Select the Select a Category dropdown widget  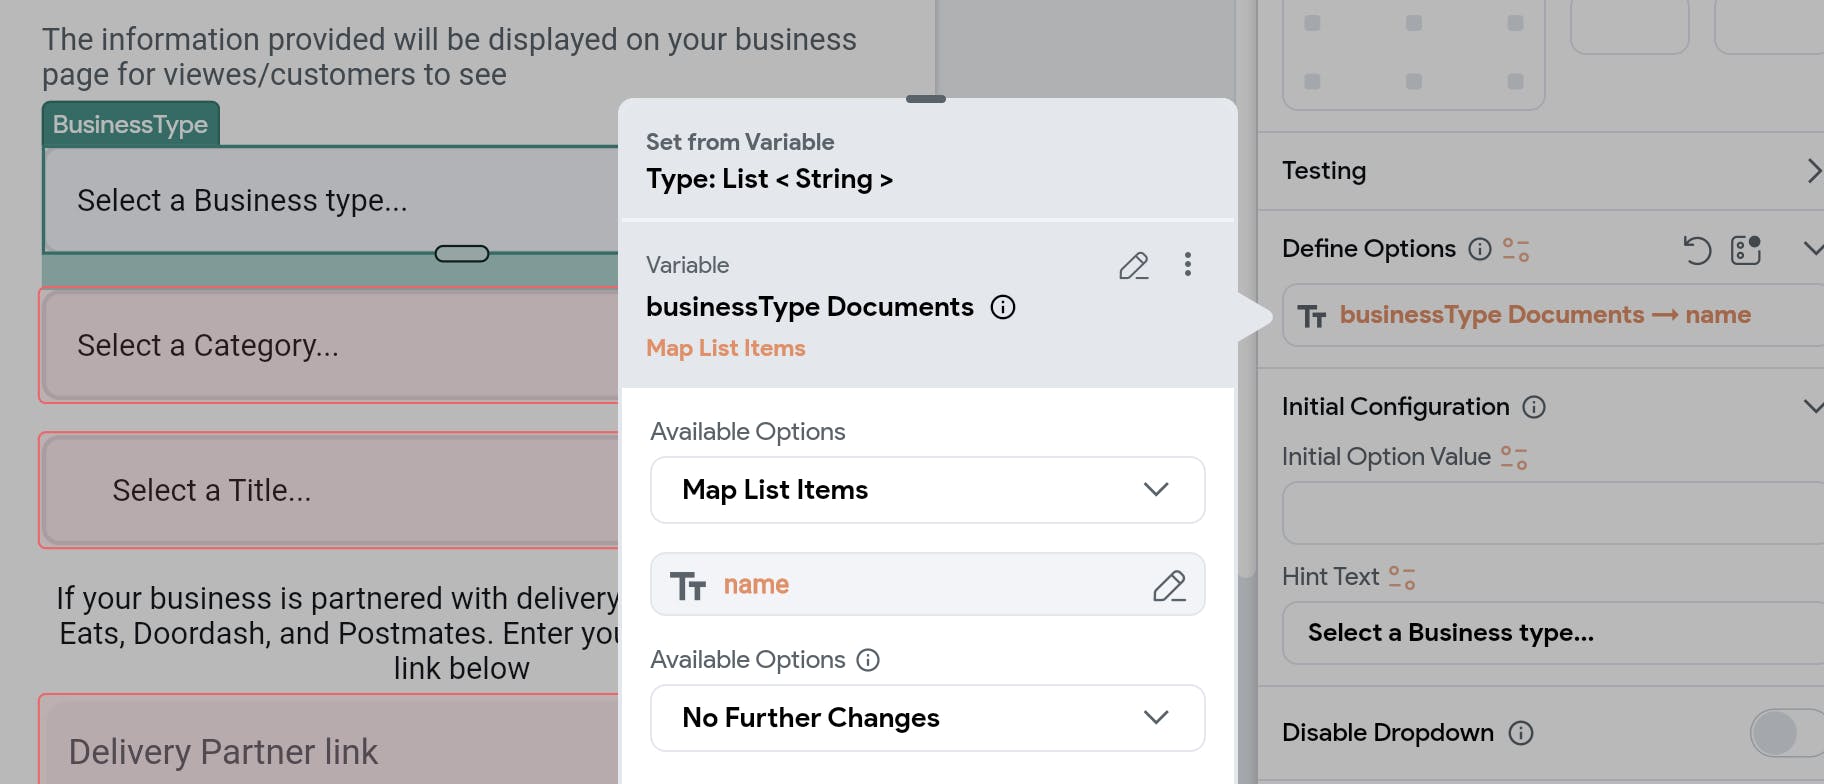(x=330, y=346)
